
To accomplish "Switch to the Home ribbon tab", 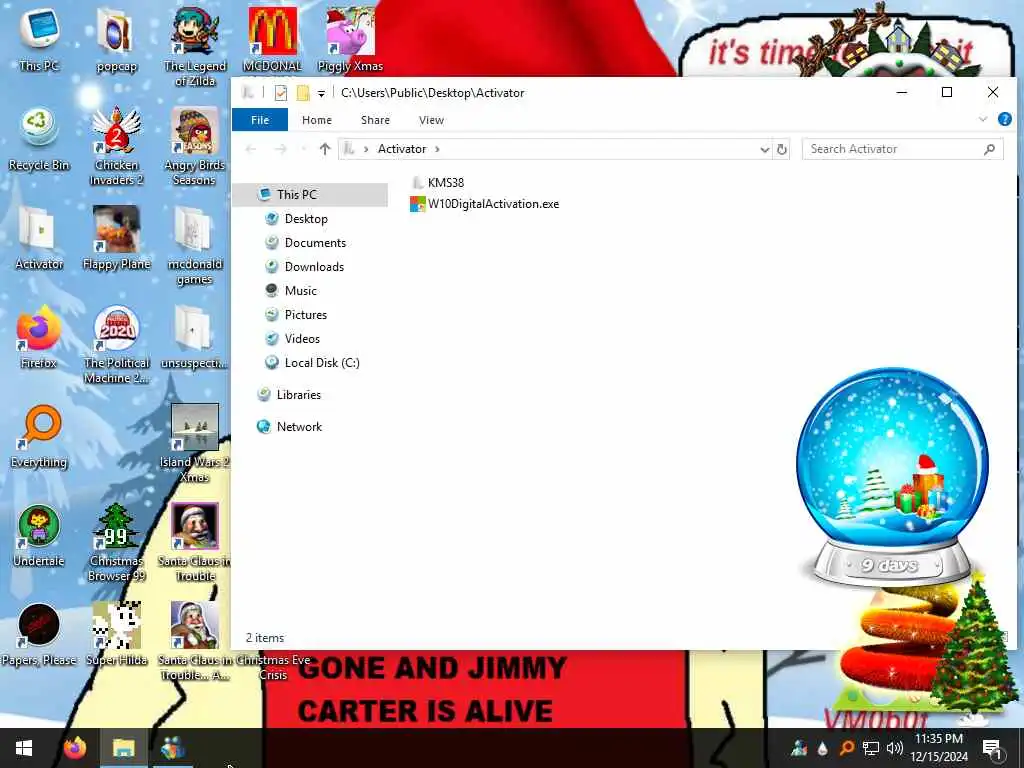I will [x=317, y=120].
